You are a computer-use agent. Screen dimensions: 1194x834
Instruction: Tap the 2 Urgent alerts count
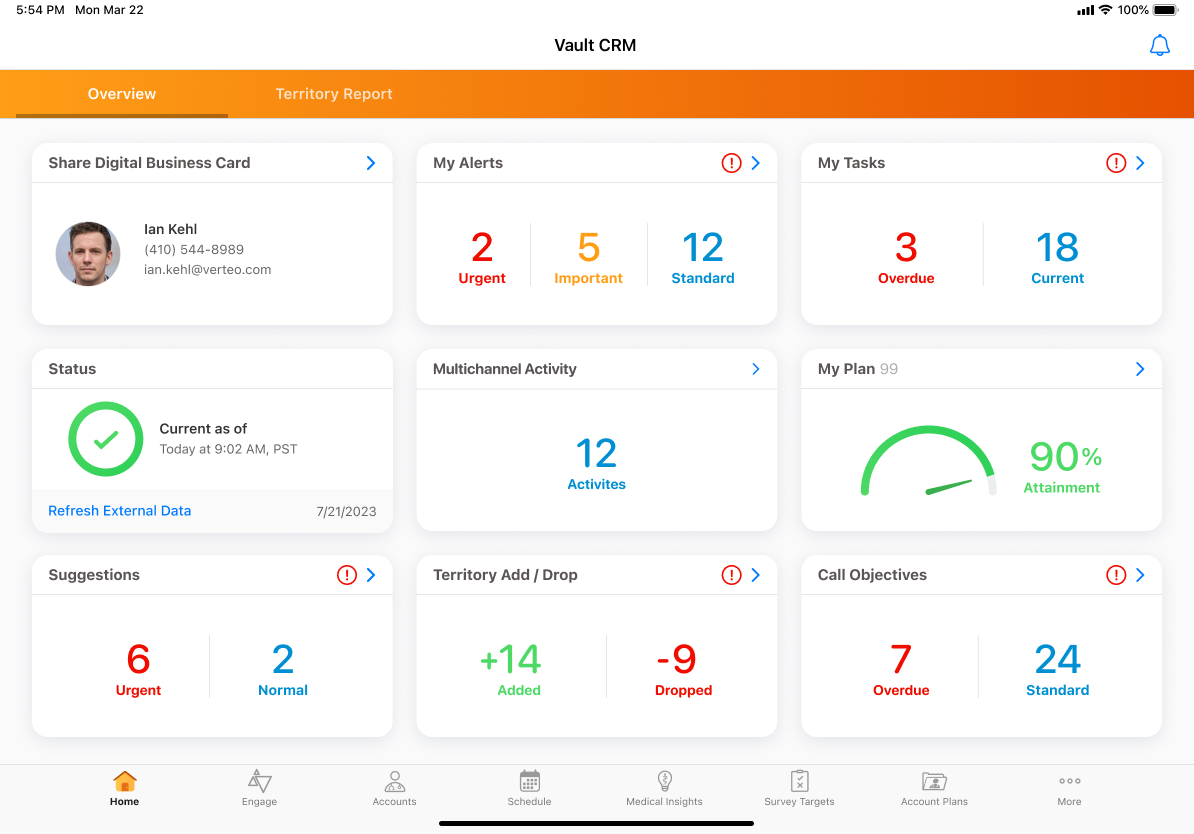(x=482, y=257)
